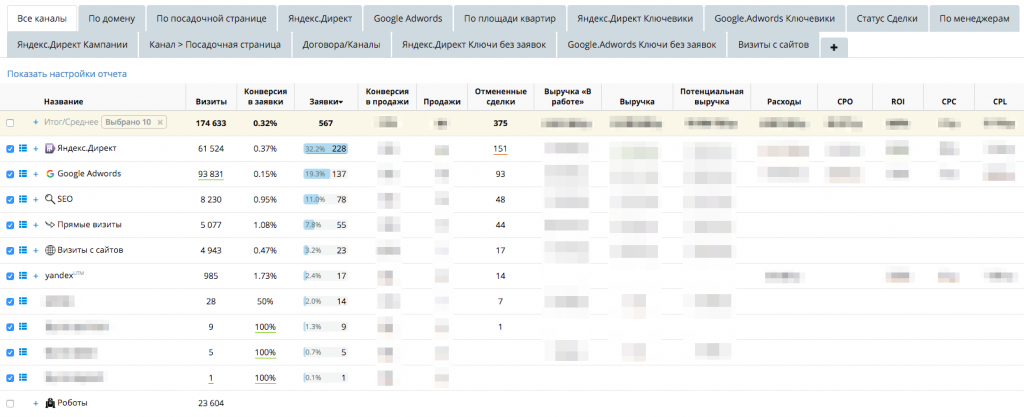This screenshot has width=1024, height=417.
Task: Uncheck the Google Adwords row checkbox
Action: pos(10,174)
